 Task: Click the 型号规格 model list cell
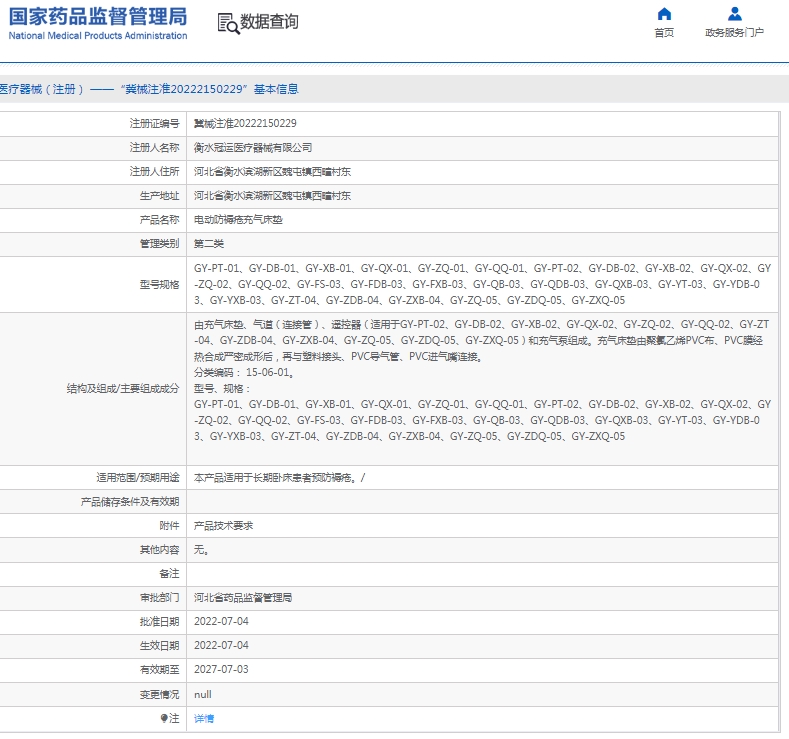point(482,284)
